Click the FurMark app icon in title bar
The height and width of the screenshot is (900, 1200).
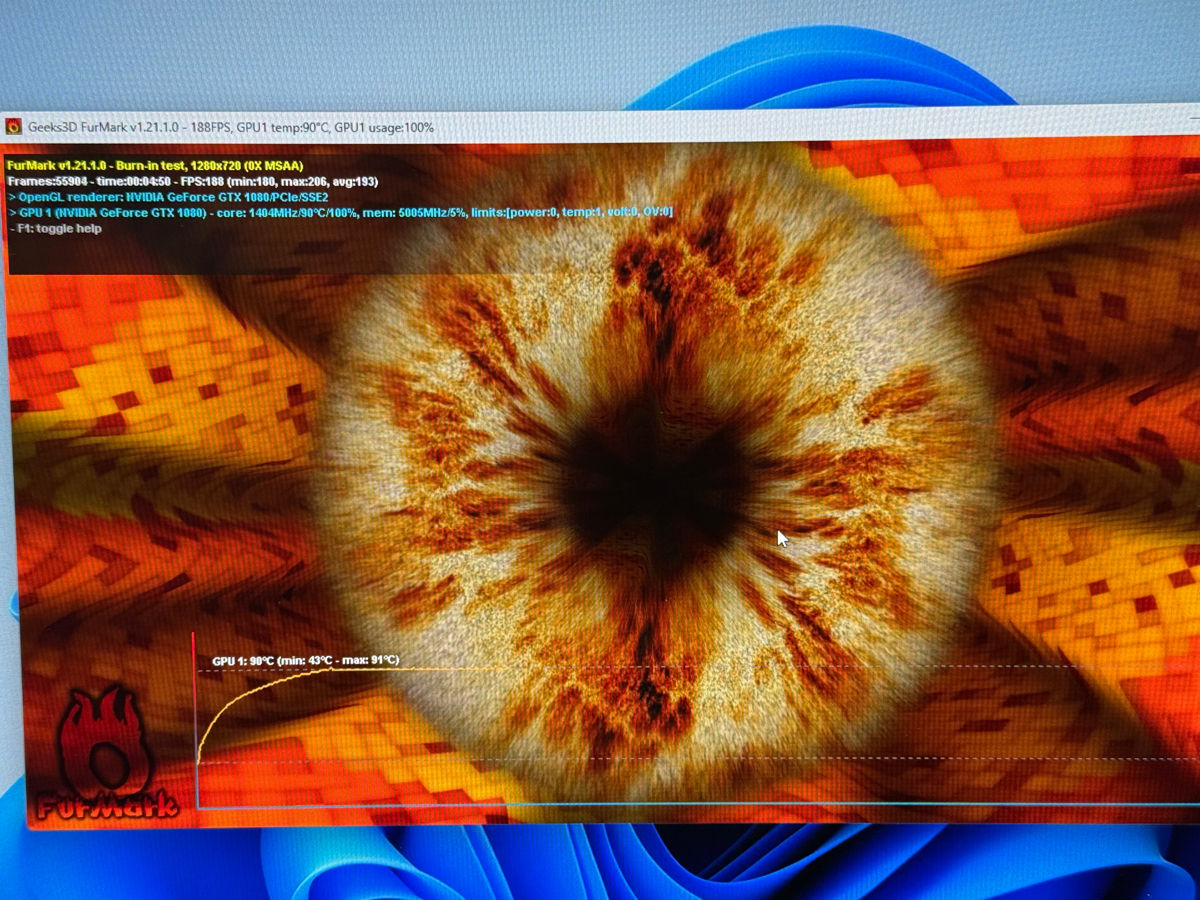click(14, 126)
